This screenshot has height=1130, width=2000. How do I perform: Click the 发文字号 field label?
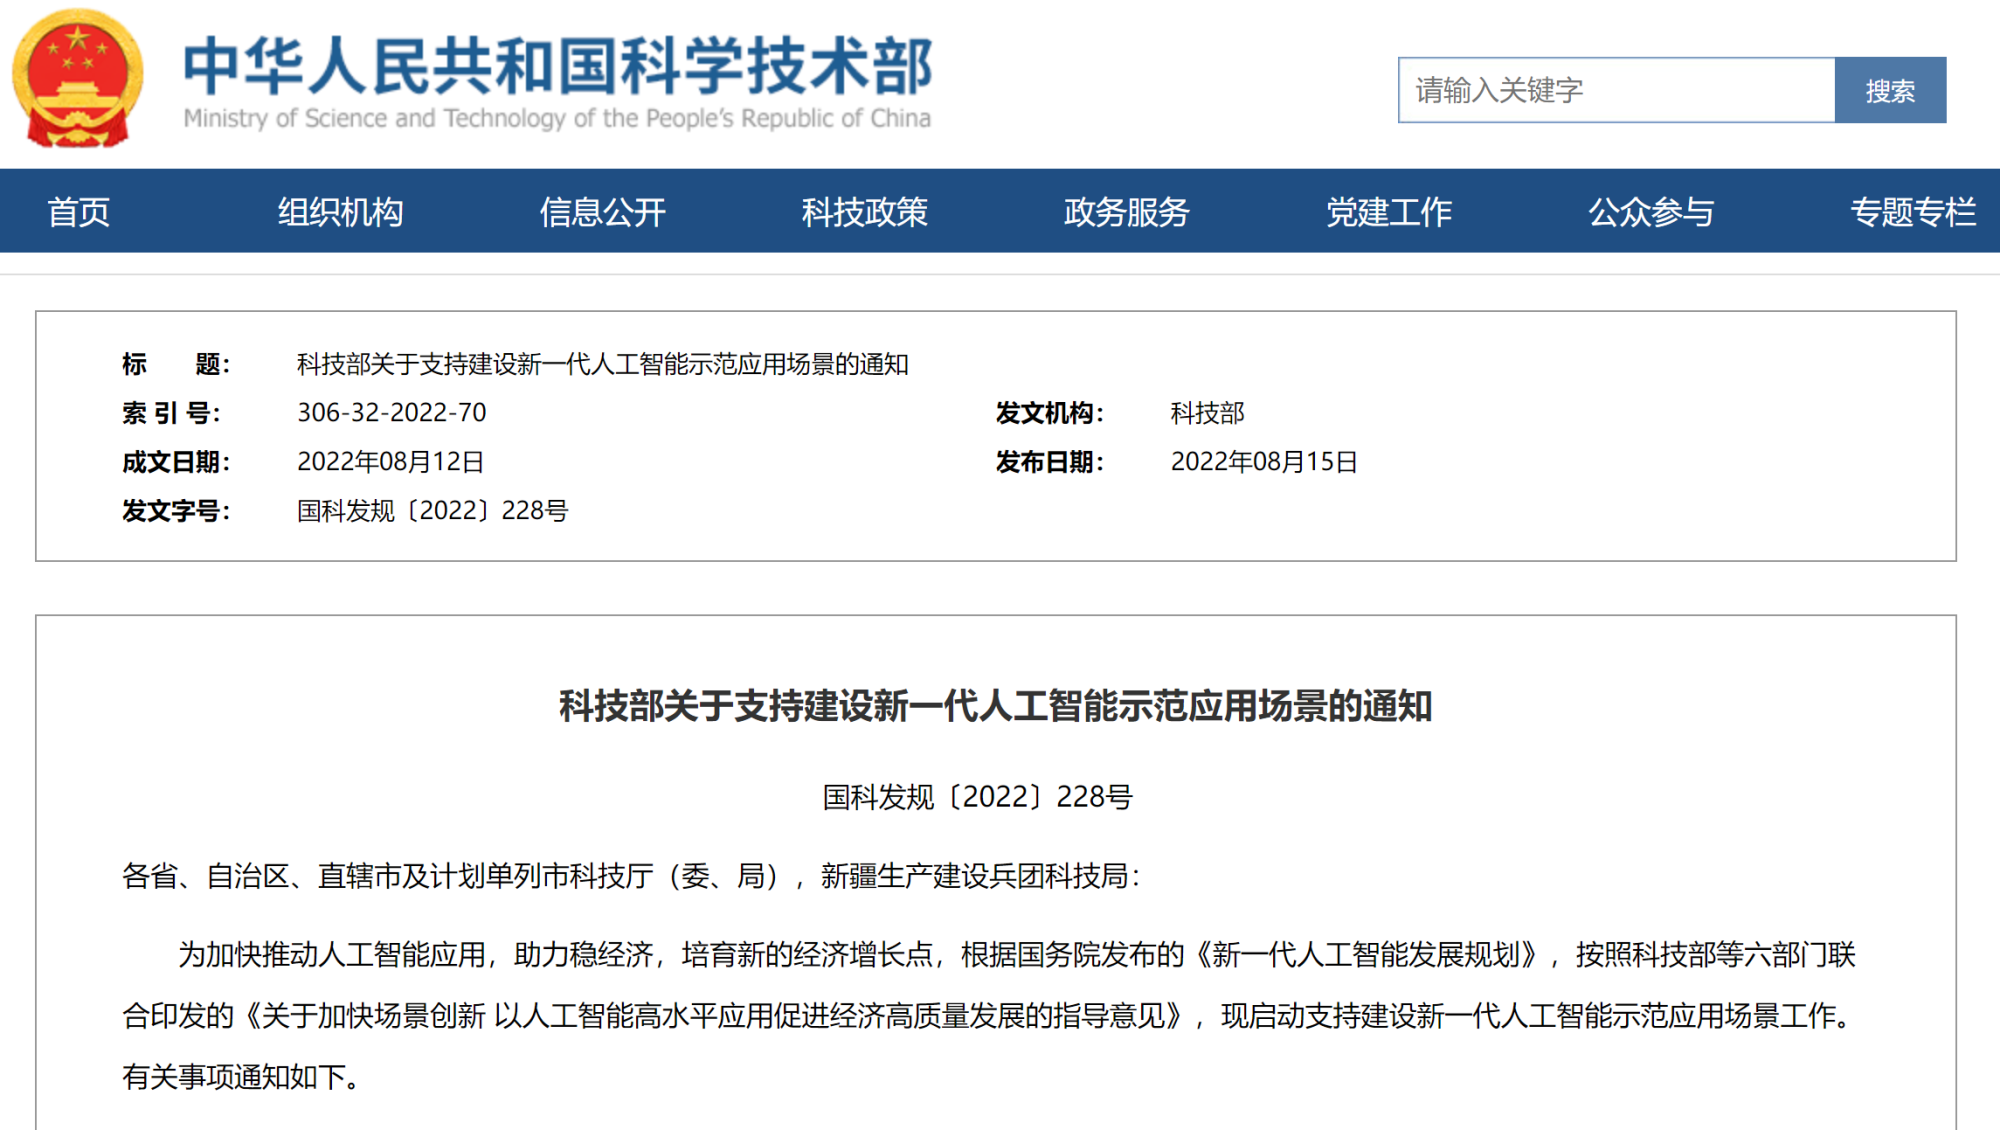pyautogui.click(x=176, y=510)
